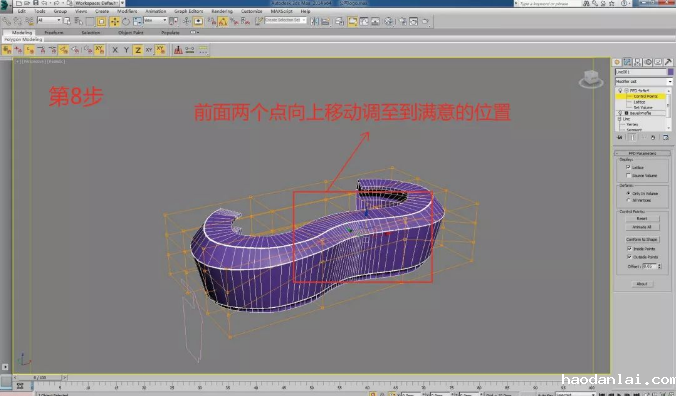Select the All Vertices radio option

[x=628, y=200]
